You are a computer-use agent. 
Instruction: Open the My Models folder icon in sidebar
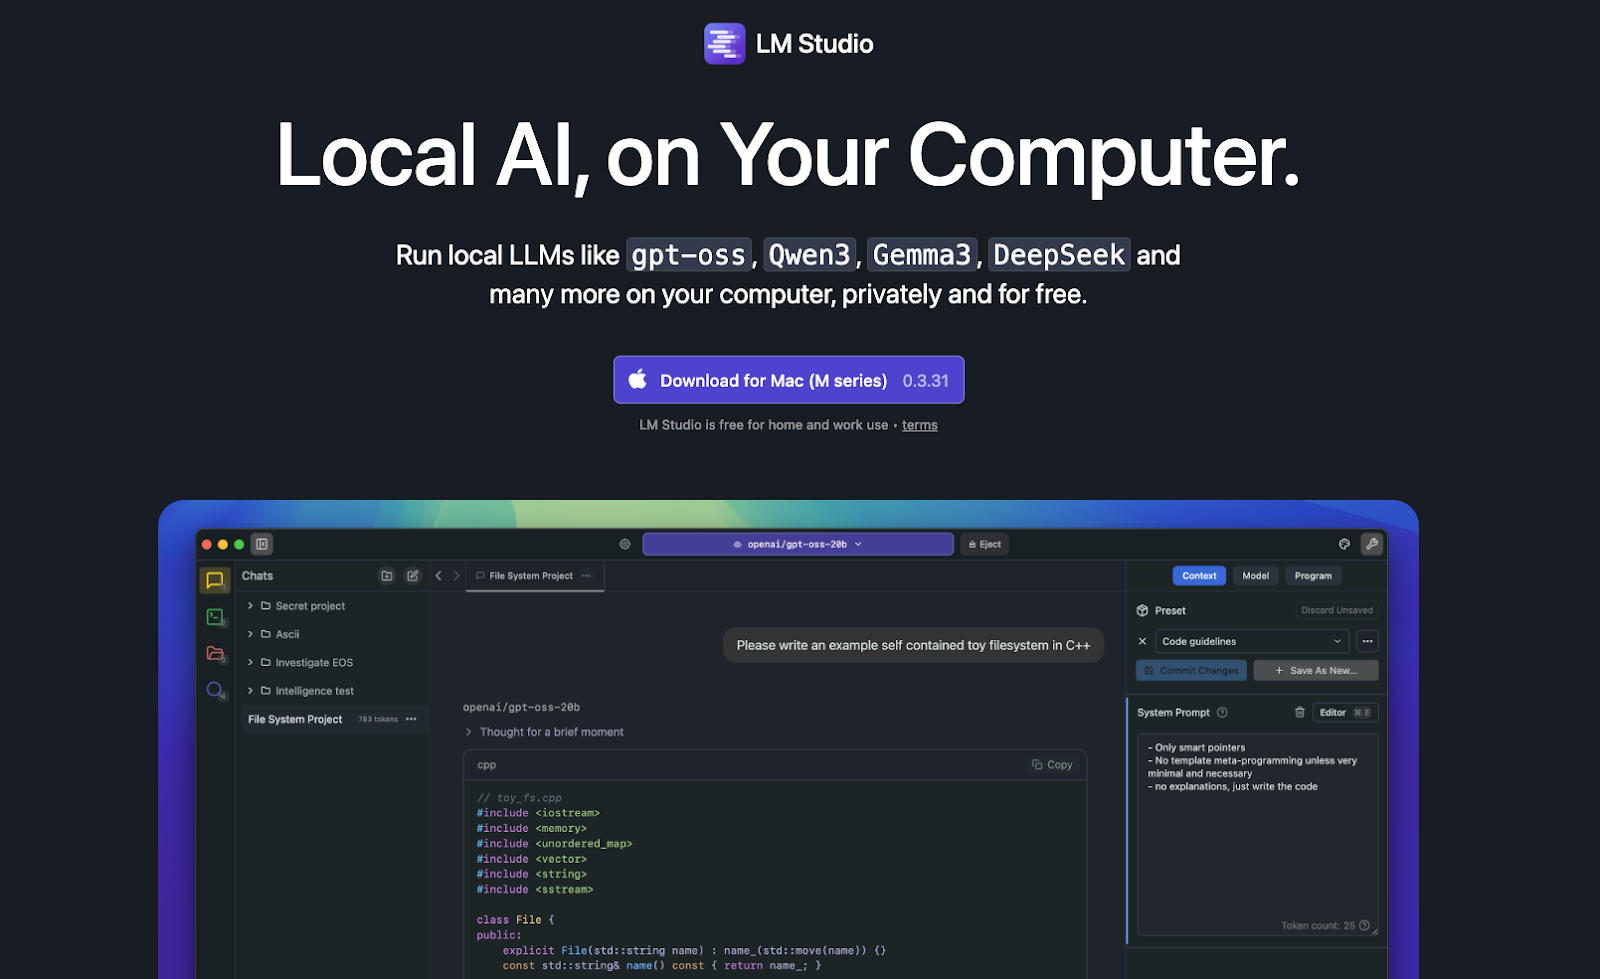[x=215, y=653]
